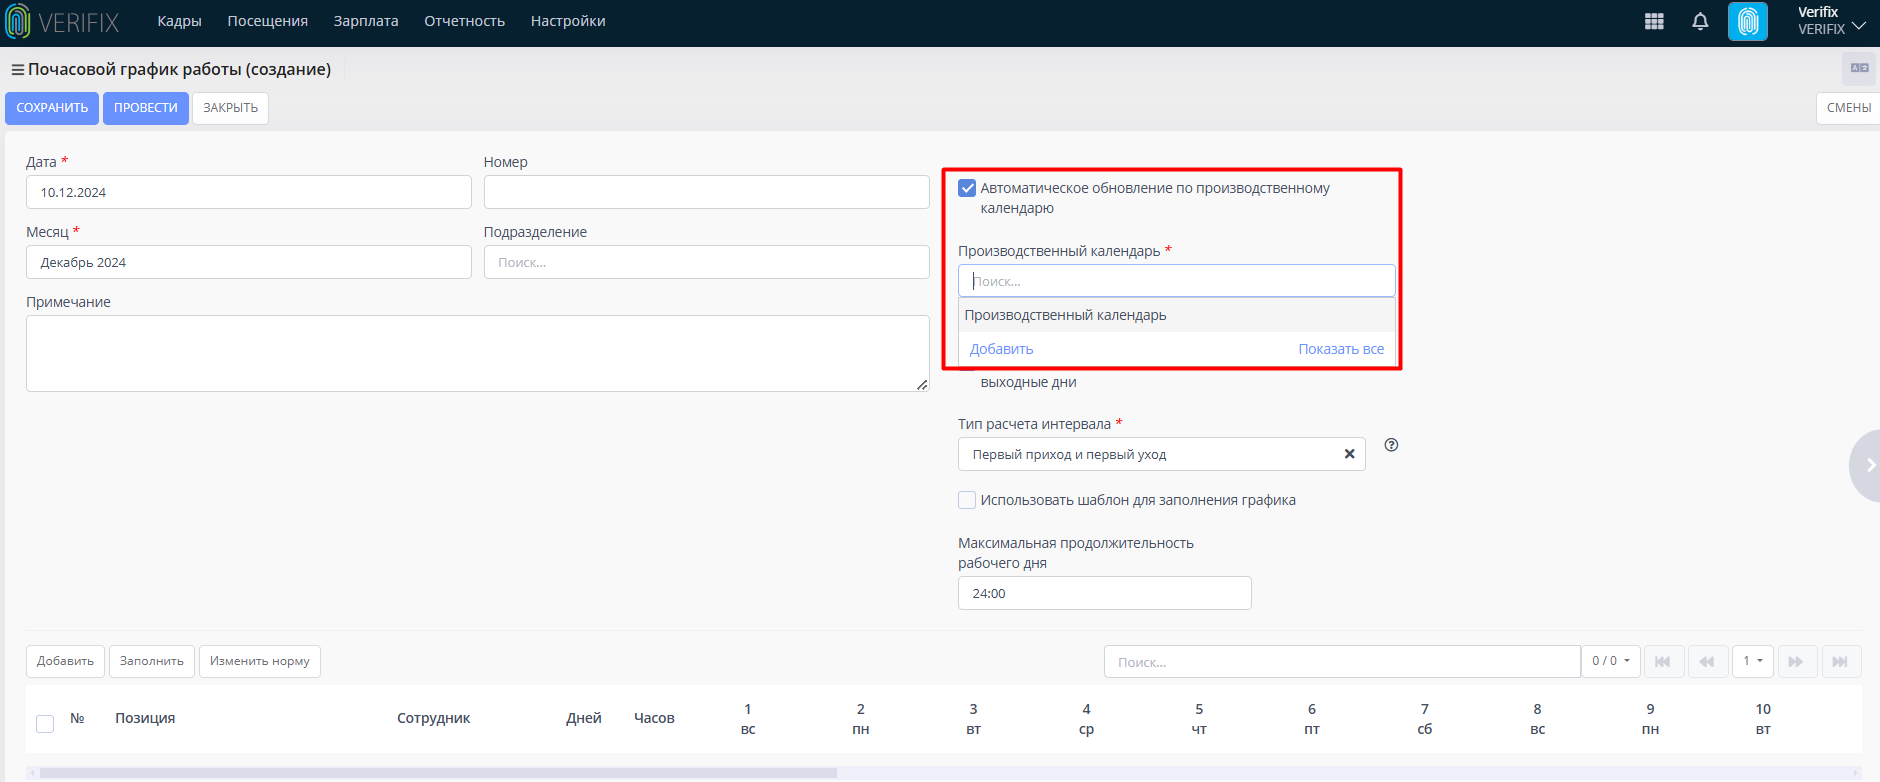
Task: Click the day 10 вт column header
Action: coord(1763,719)
